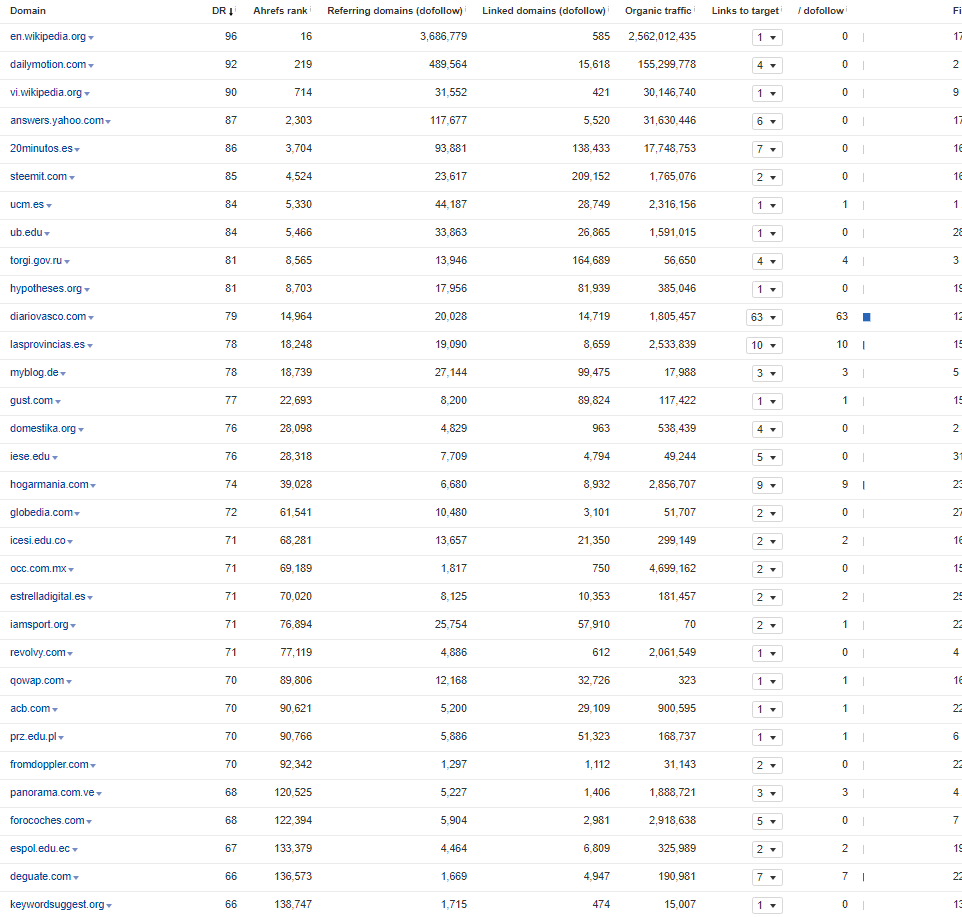Click info icon beside Referring domains header
Screen dimensions: 962x917
(466, 9)
